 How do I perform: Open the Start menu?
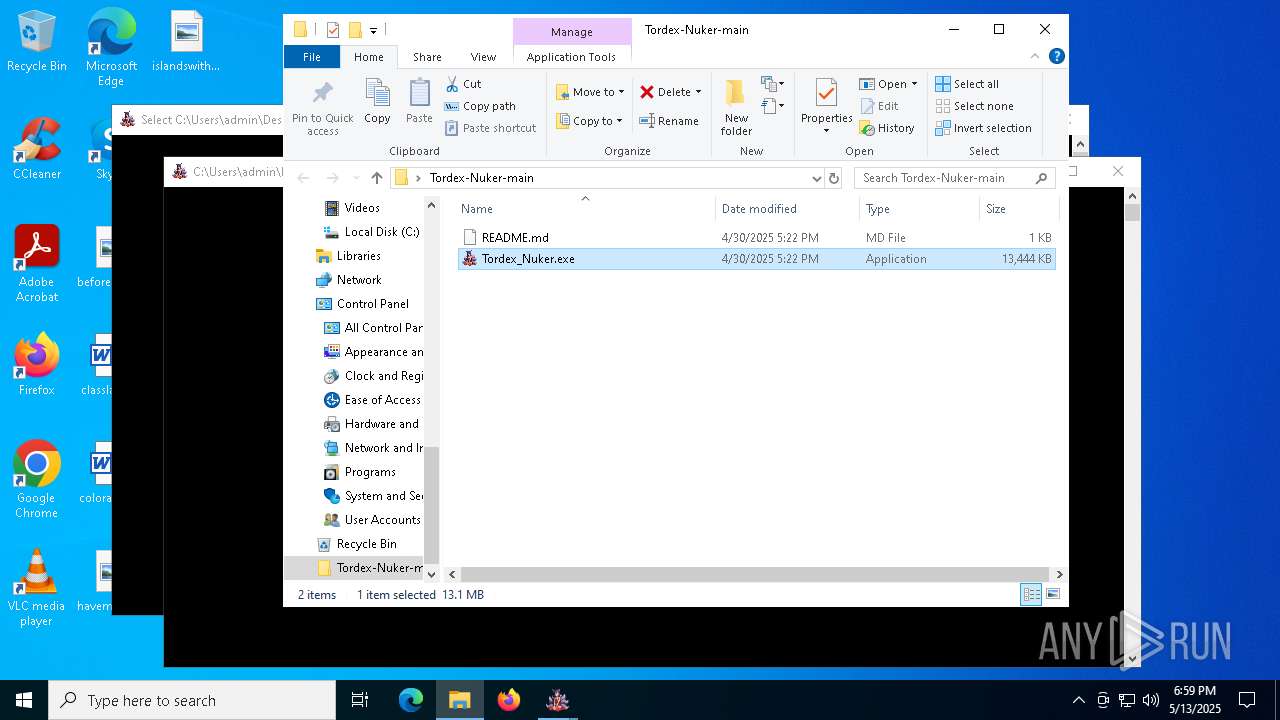click(x=24, y=700)
